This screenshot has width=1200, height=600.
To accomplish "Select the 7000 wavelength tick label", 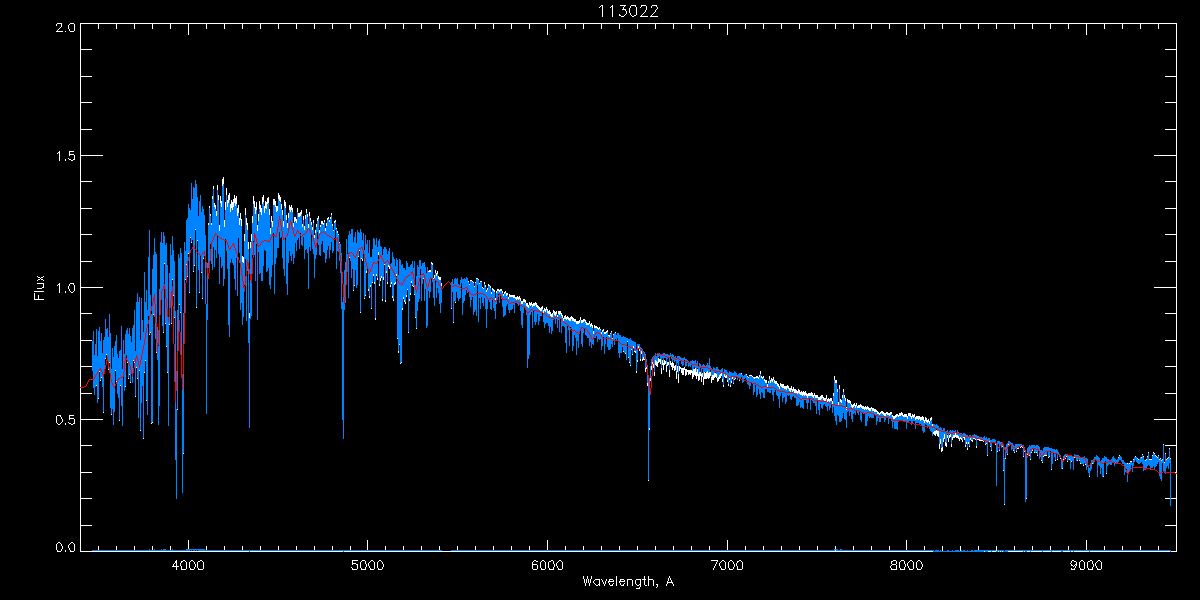I will 727,565.
